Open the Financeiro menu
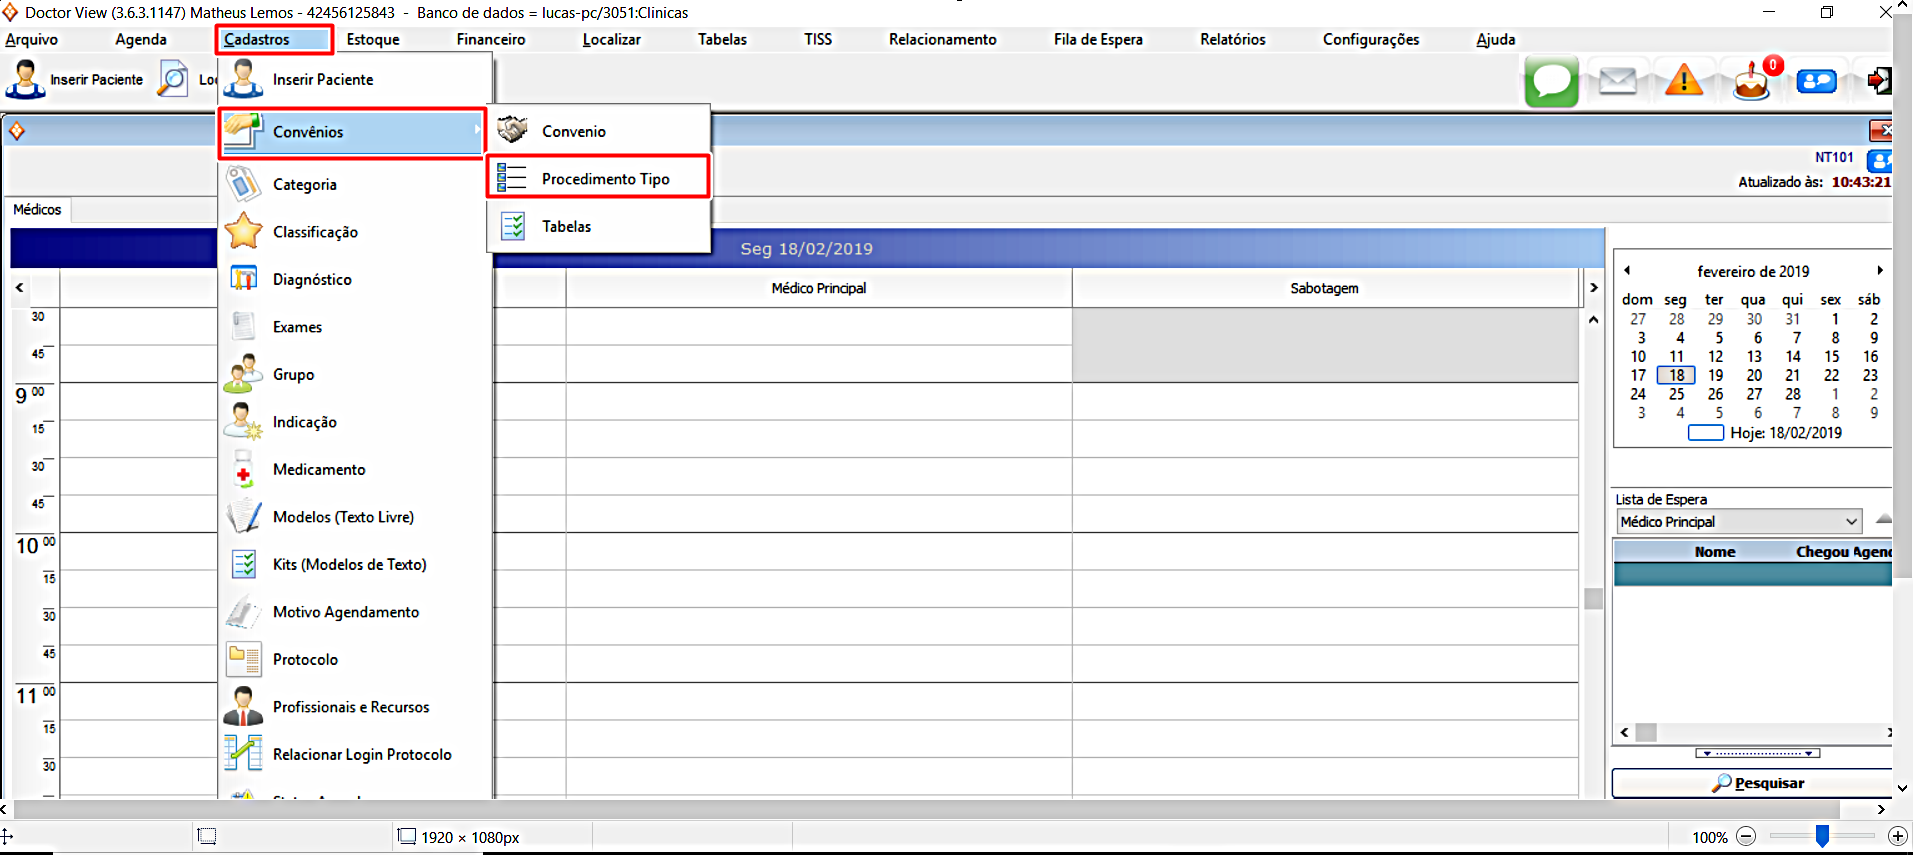The height and width of the screenshot is (855, 1913). 490,40
